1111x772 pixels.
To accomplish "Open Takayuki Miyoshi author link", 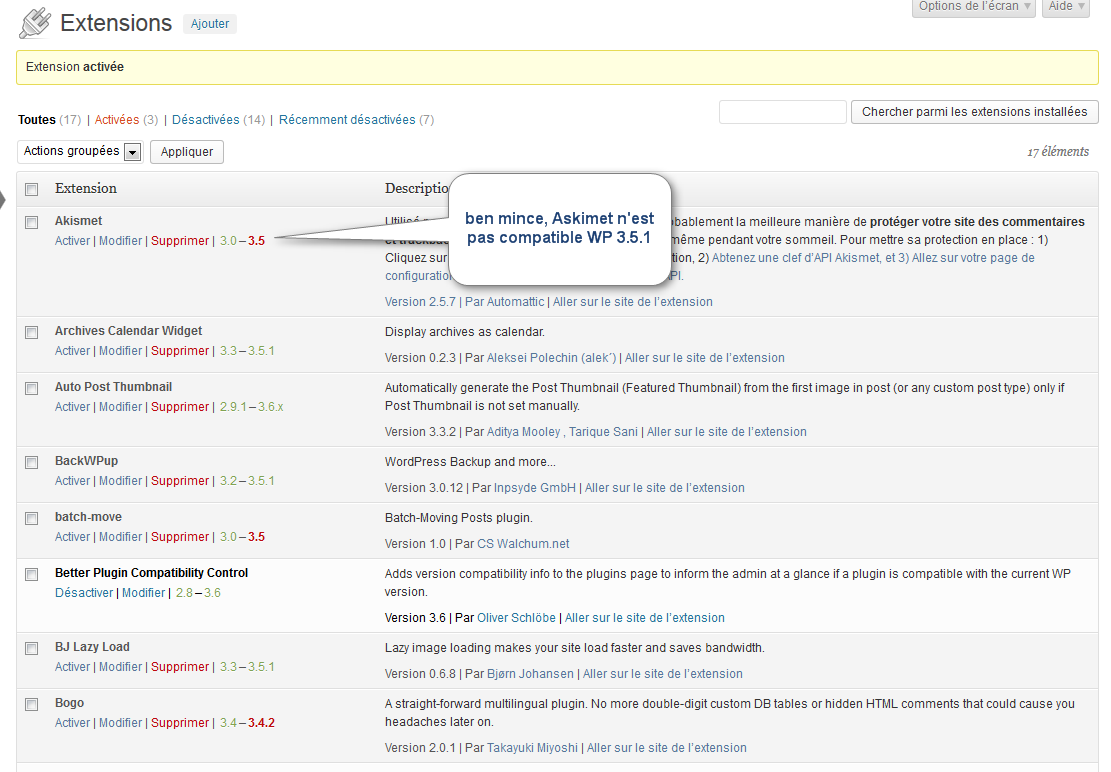I will 532,748.
